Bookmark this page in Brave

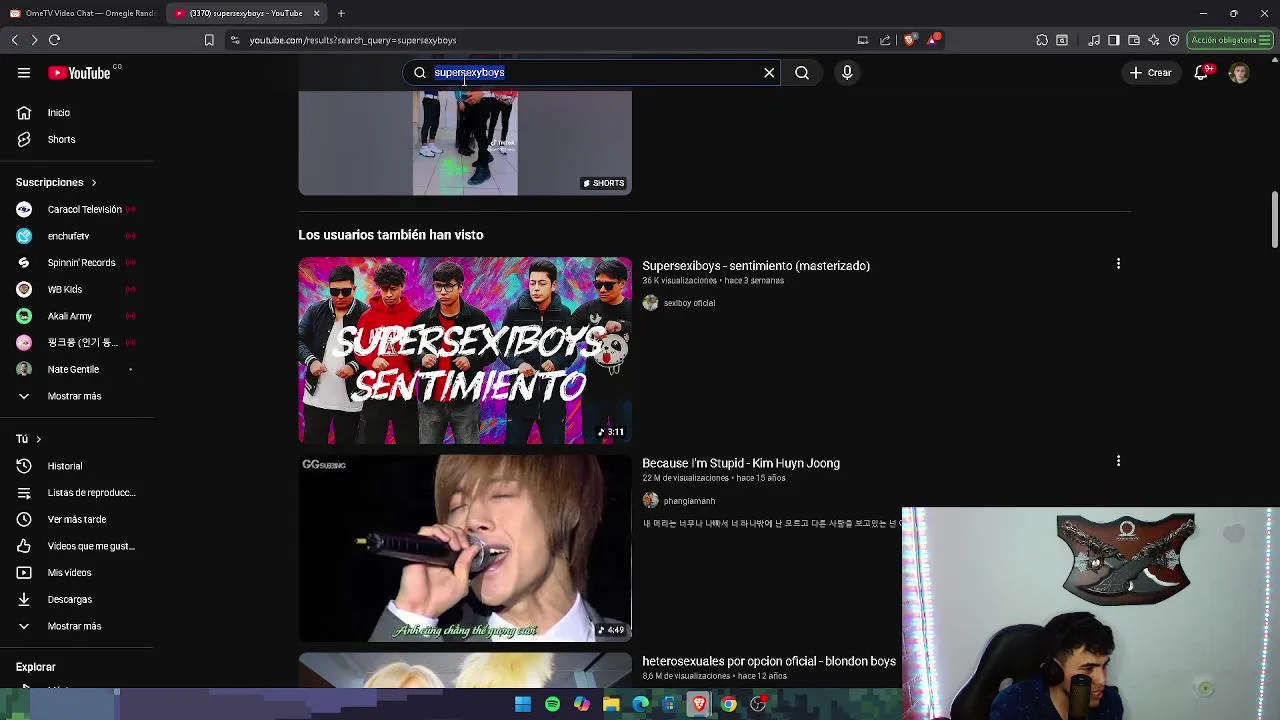point(209,40)
